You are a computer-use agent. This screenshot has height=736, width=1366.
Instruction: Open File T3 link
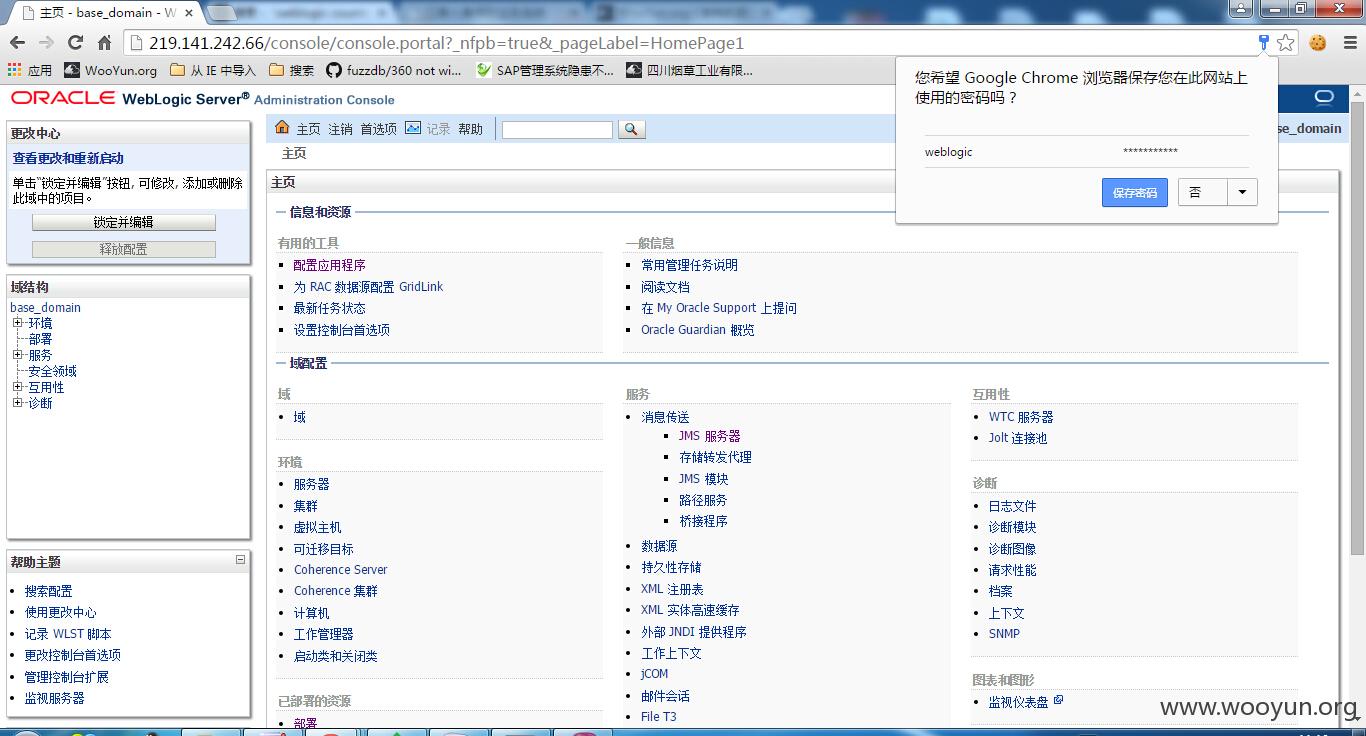click(x=658, y=717)
